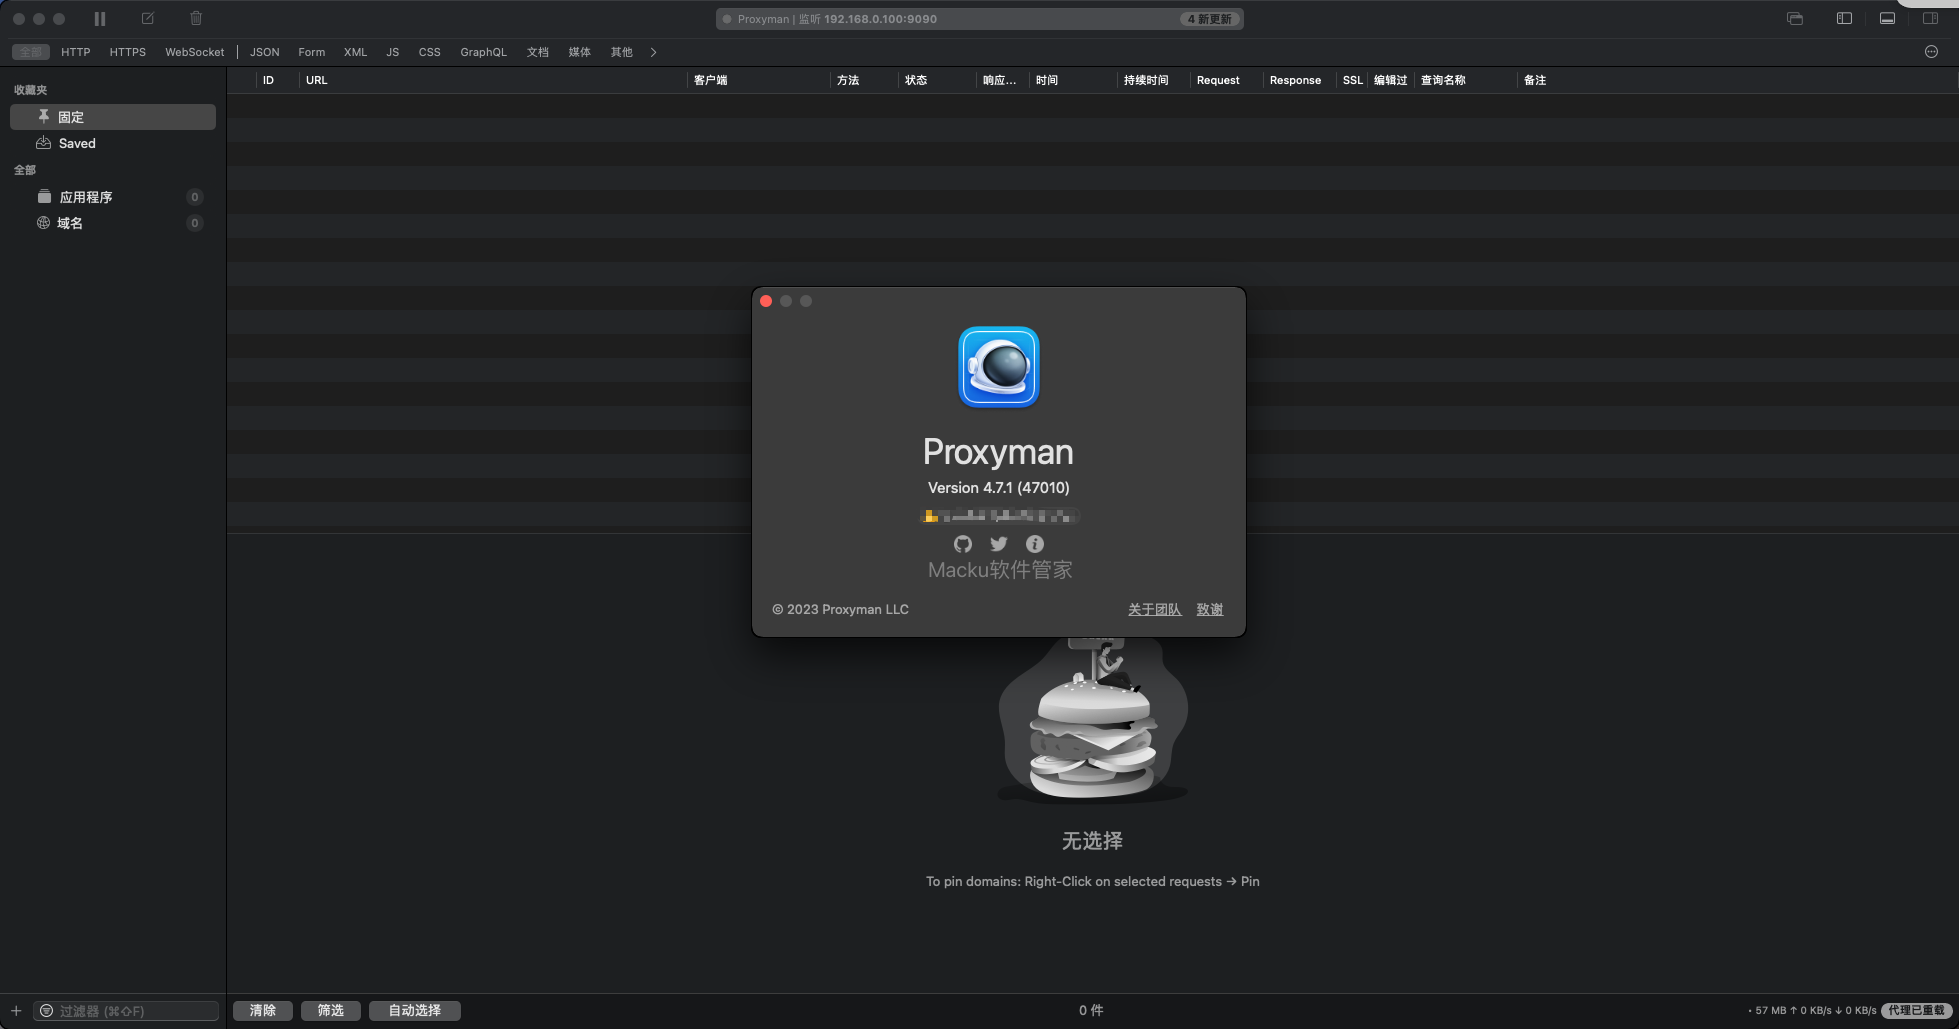The image size is (1959, 1029).
Task: Filter by HTTP protocol
Action: click(76, 52)
